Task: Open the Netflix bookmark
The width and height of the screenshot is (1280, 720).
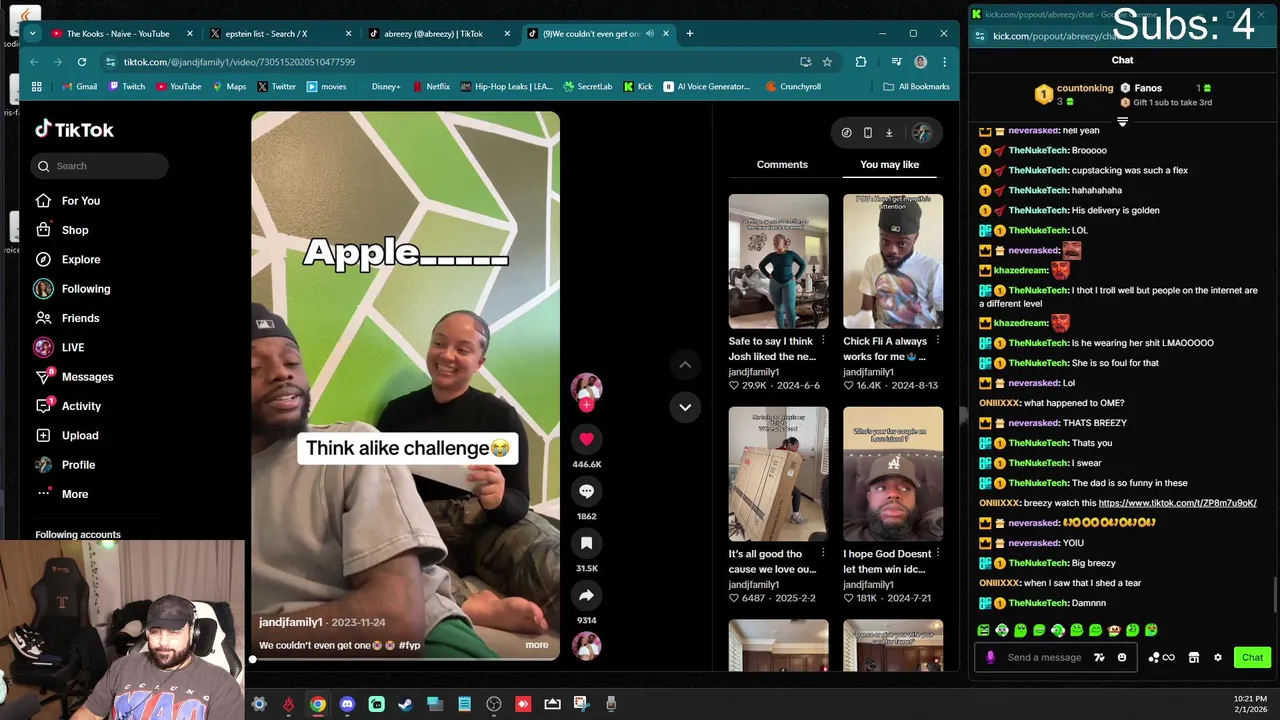Action: (x=429, y=87)
